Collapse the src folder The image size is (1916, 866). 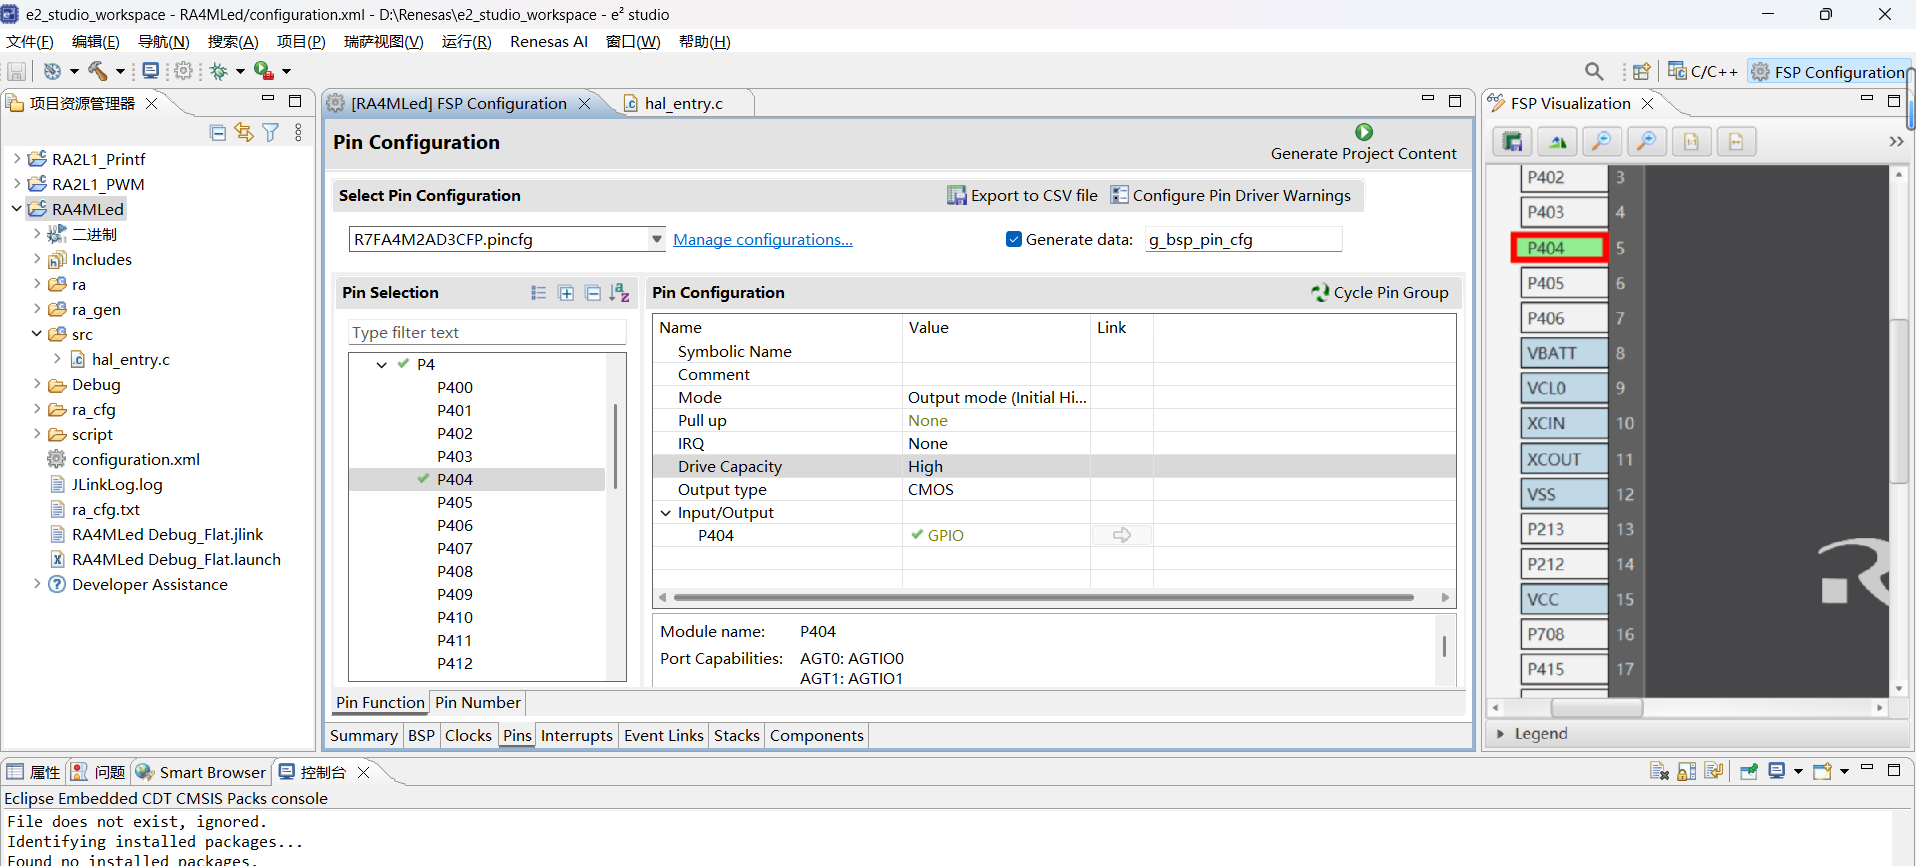[37, 334]
